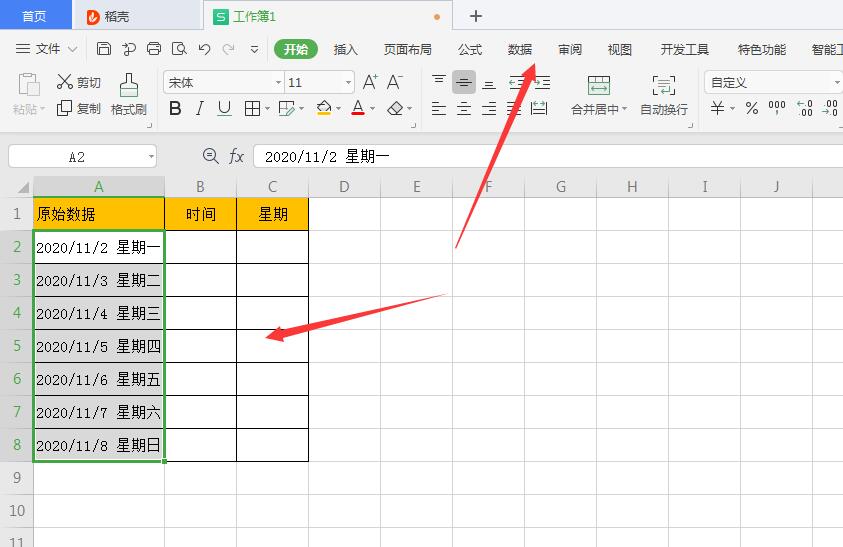The height and width of the screenshot is (547, 843).
Task: Redo the last action
Action: tap(228, 49)
